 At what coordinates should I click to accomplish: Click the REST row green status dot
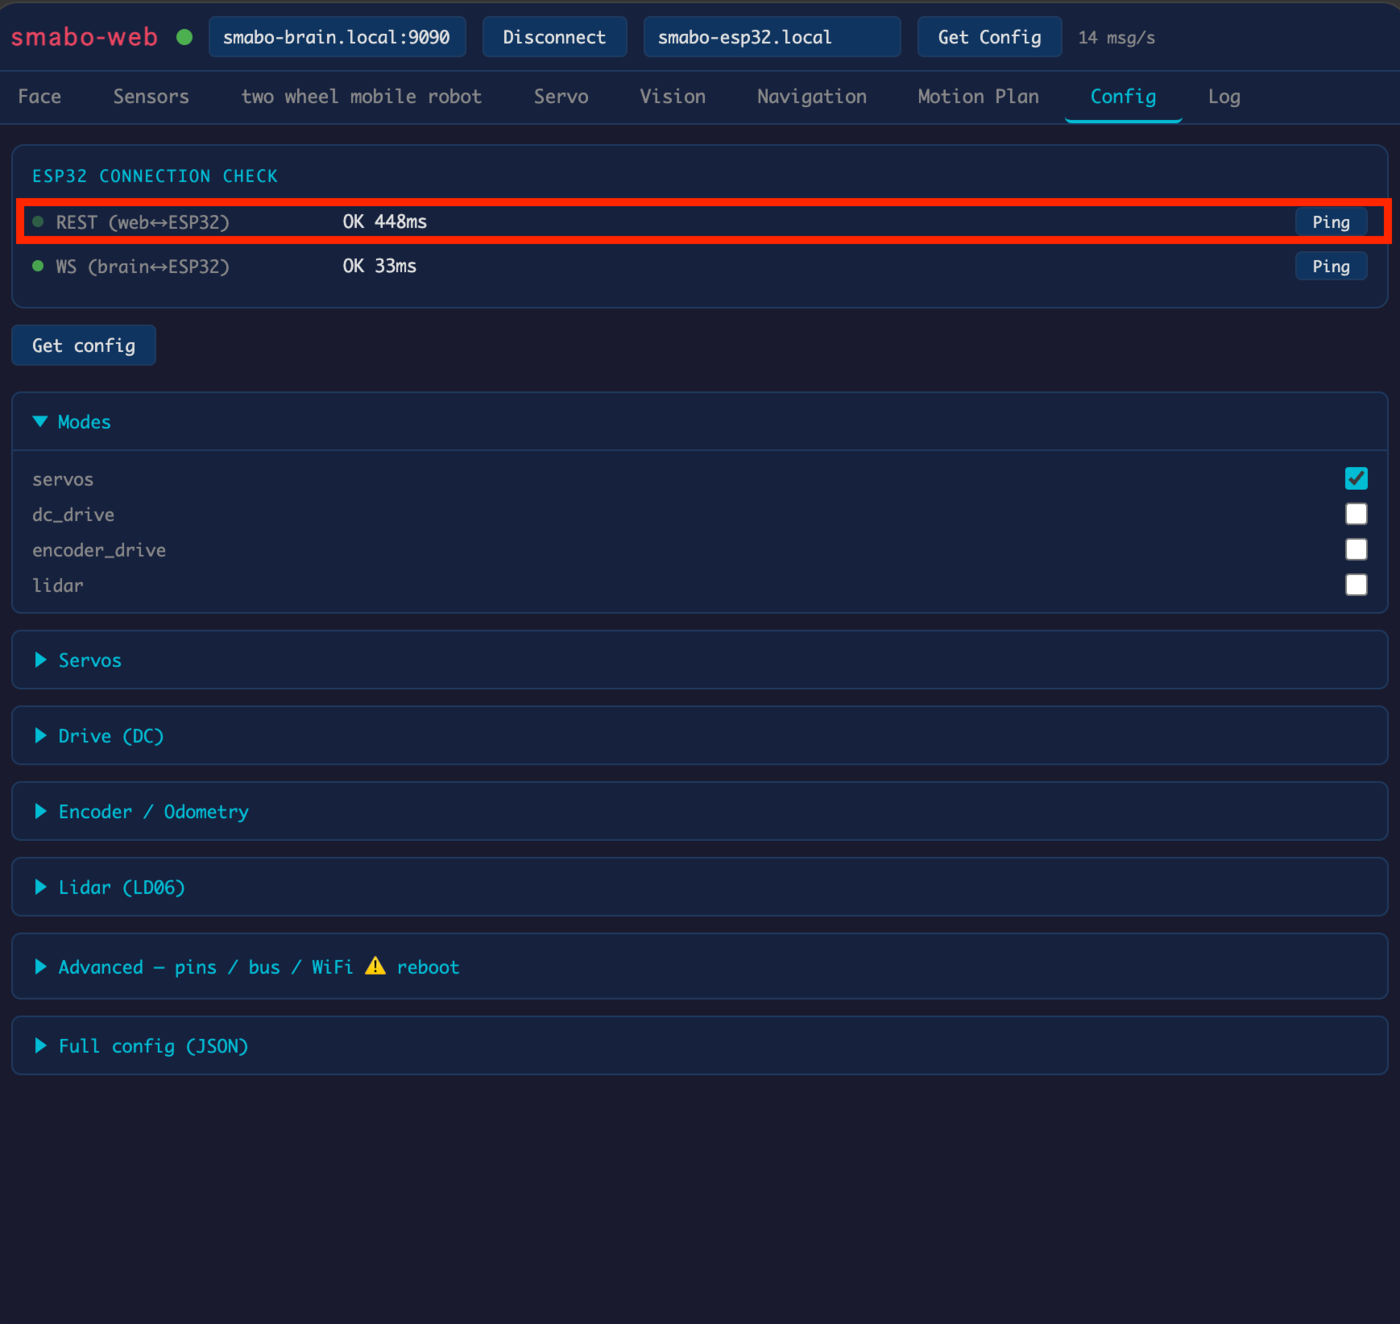pyautogui.click(x=38, y=222)
